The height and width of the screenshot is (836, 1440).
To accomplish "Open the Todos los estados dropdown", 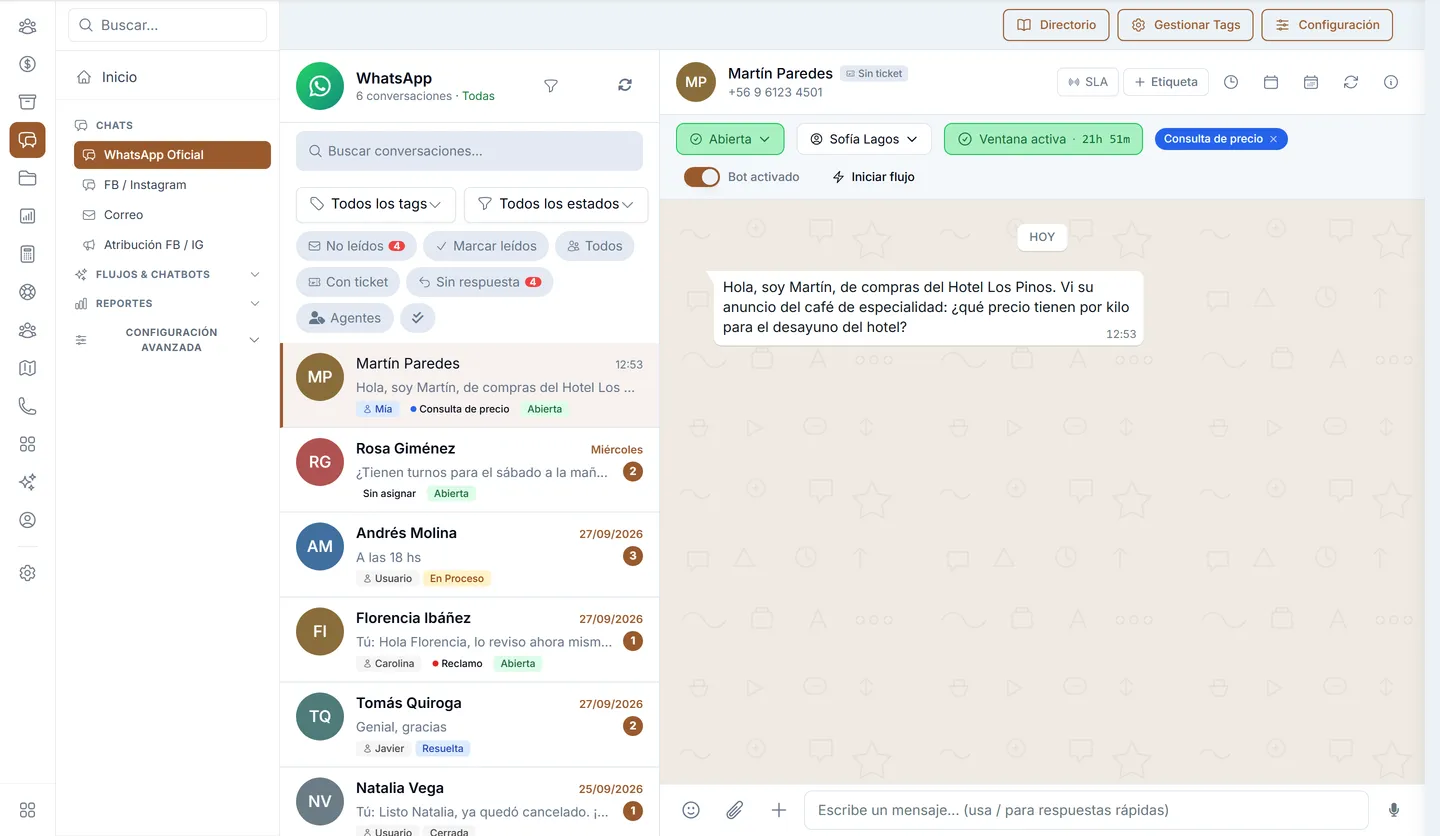I will pos(556,204).
